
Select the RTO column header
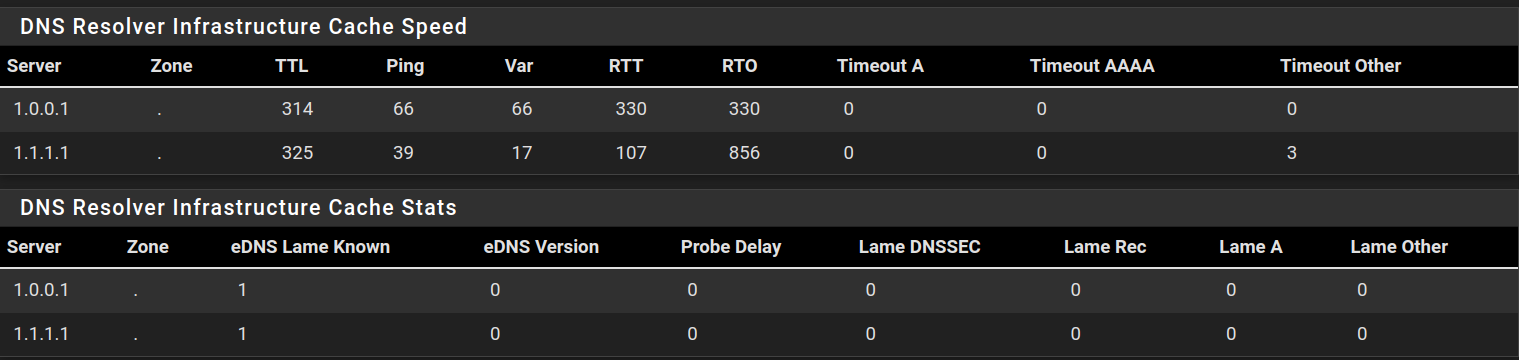pos(740,66)
